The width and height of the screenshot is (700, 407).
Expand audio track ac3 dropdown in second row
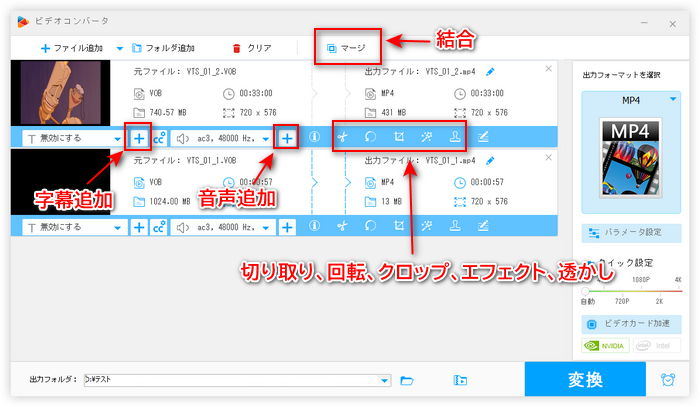coord(266,227)
